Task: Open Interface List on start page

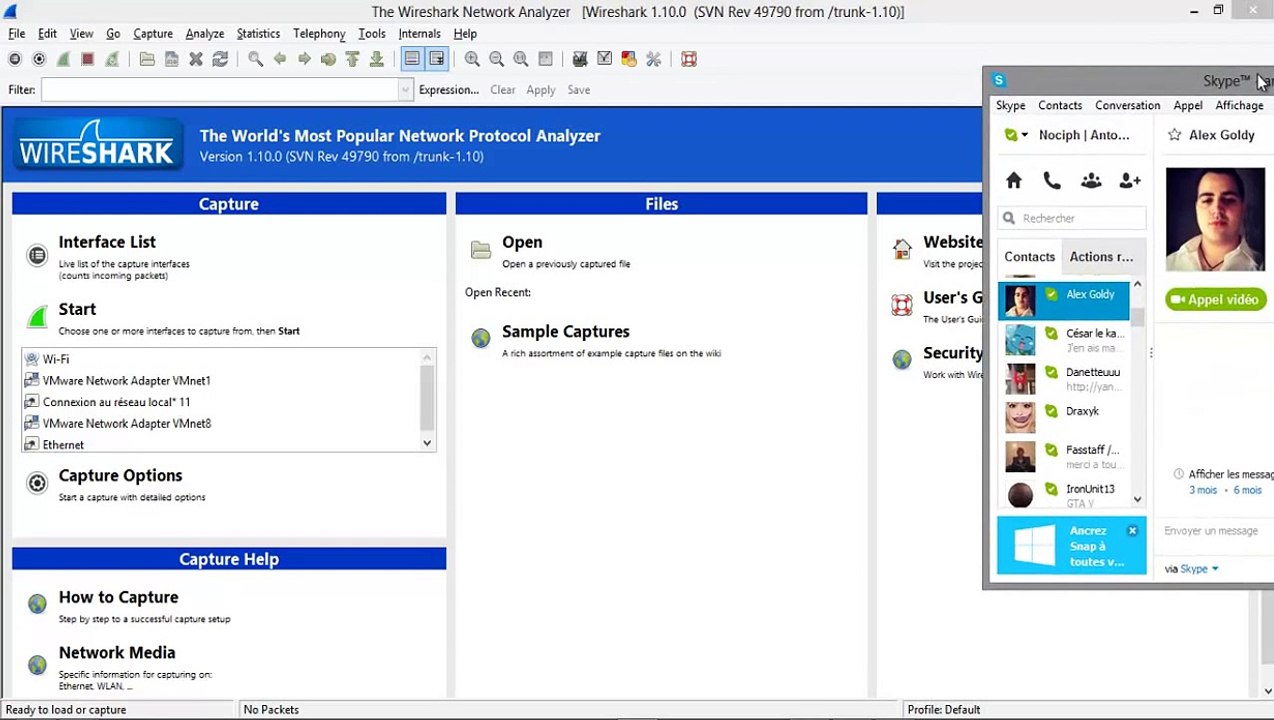Action: [x=107, y=242]
